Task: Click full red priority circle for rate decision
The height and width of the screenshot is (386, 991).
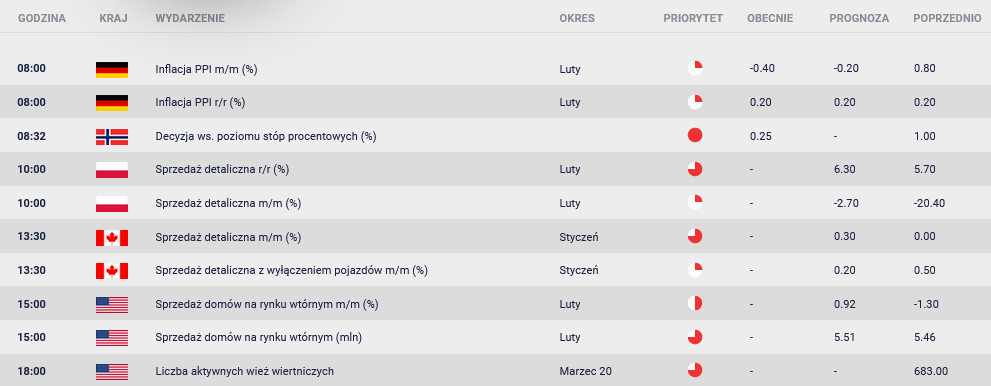Action: [695, 135]
